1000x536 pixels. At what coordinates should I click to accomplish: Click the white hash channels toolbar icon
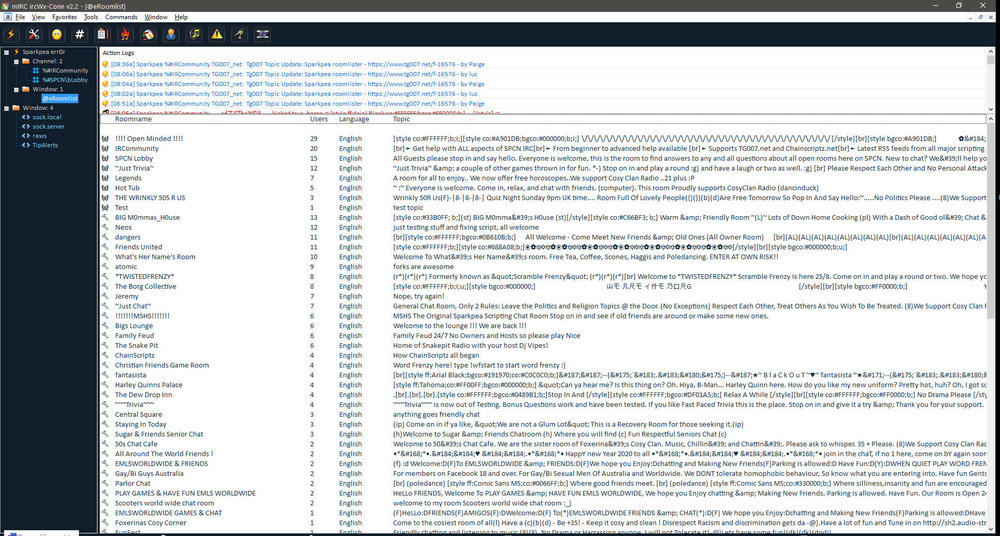80,34
